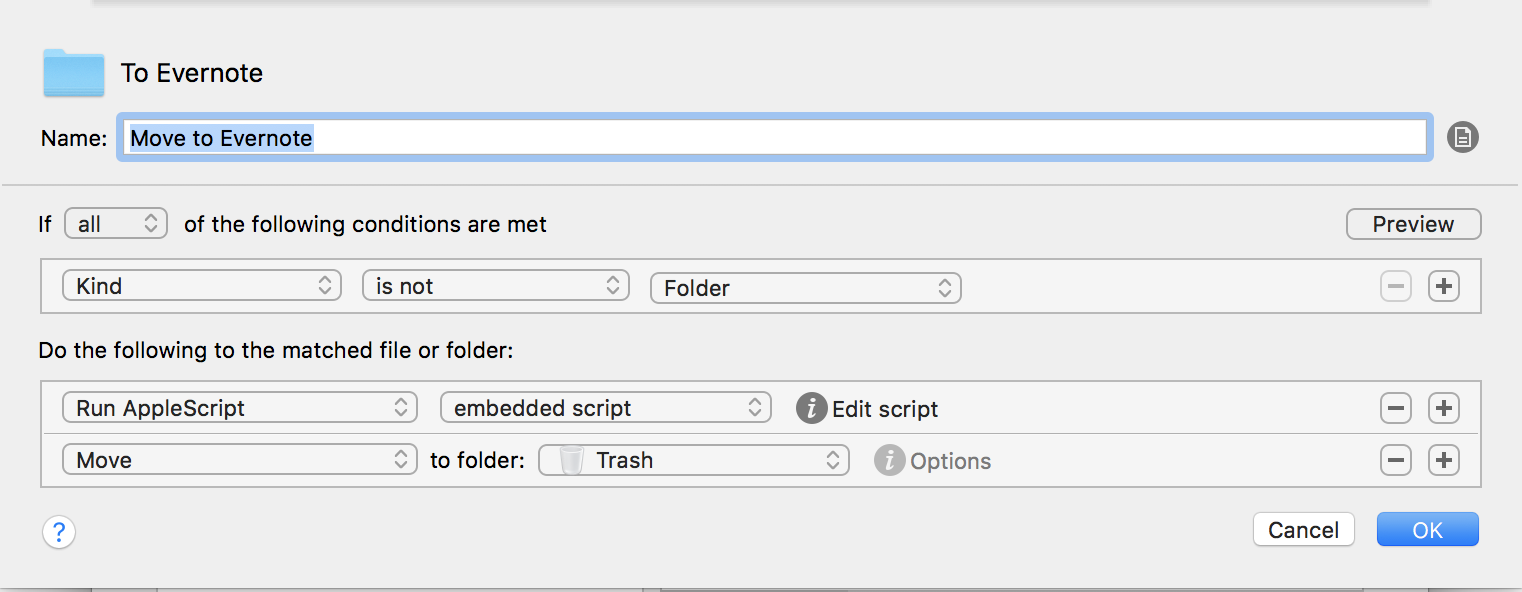
Task: Open help with the question mark icon
Action: coord(59,531)
